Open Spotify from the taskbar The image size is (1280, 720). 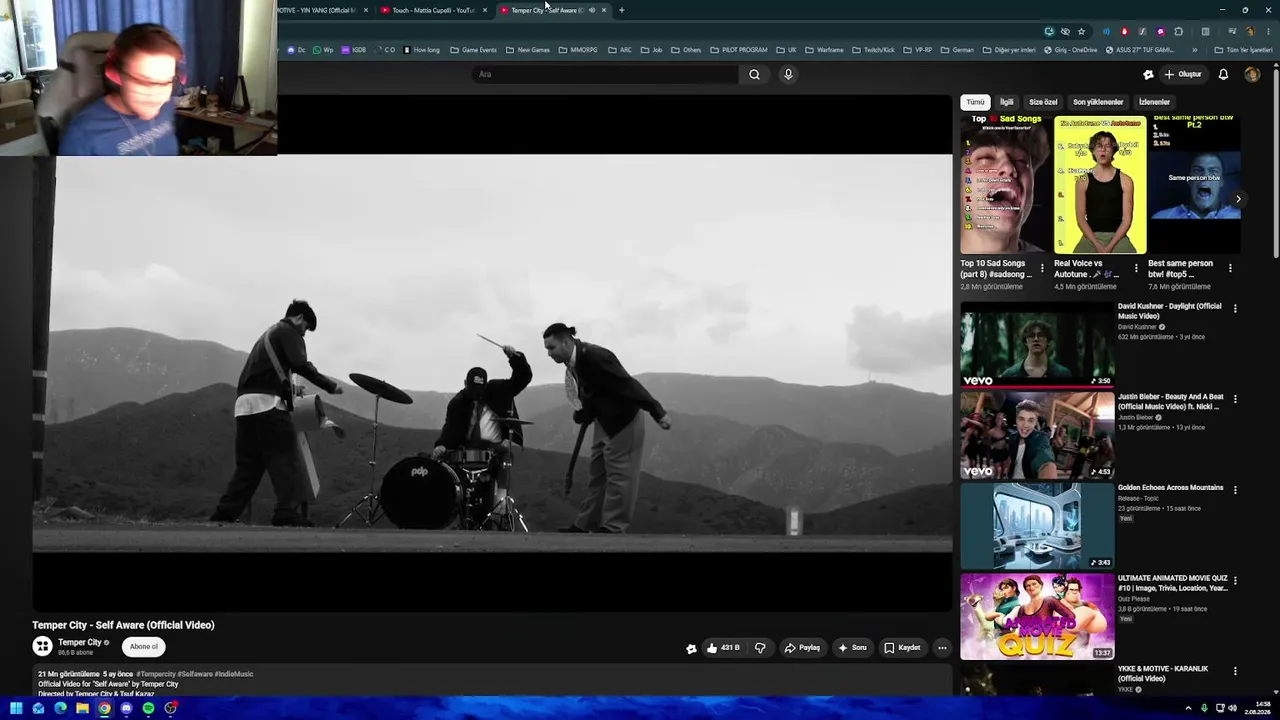pyautogui.click(x=148, y=708)
